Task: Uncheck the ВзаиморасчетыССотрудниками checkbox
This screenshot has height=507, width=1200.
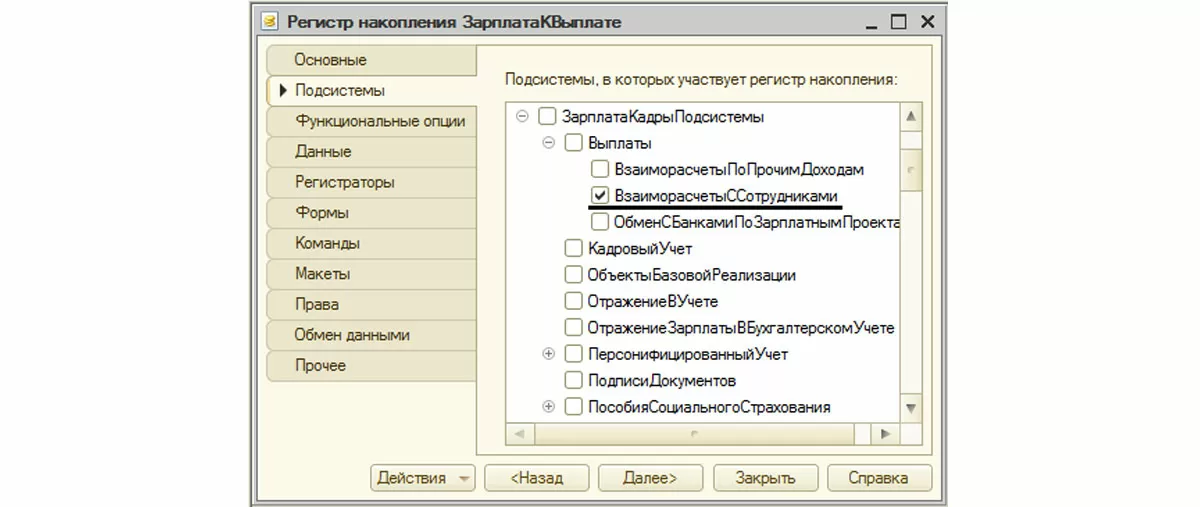Action: tap(600, 196)
